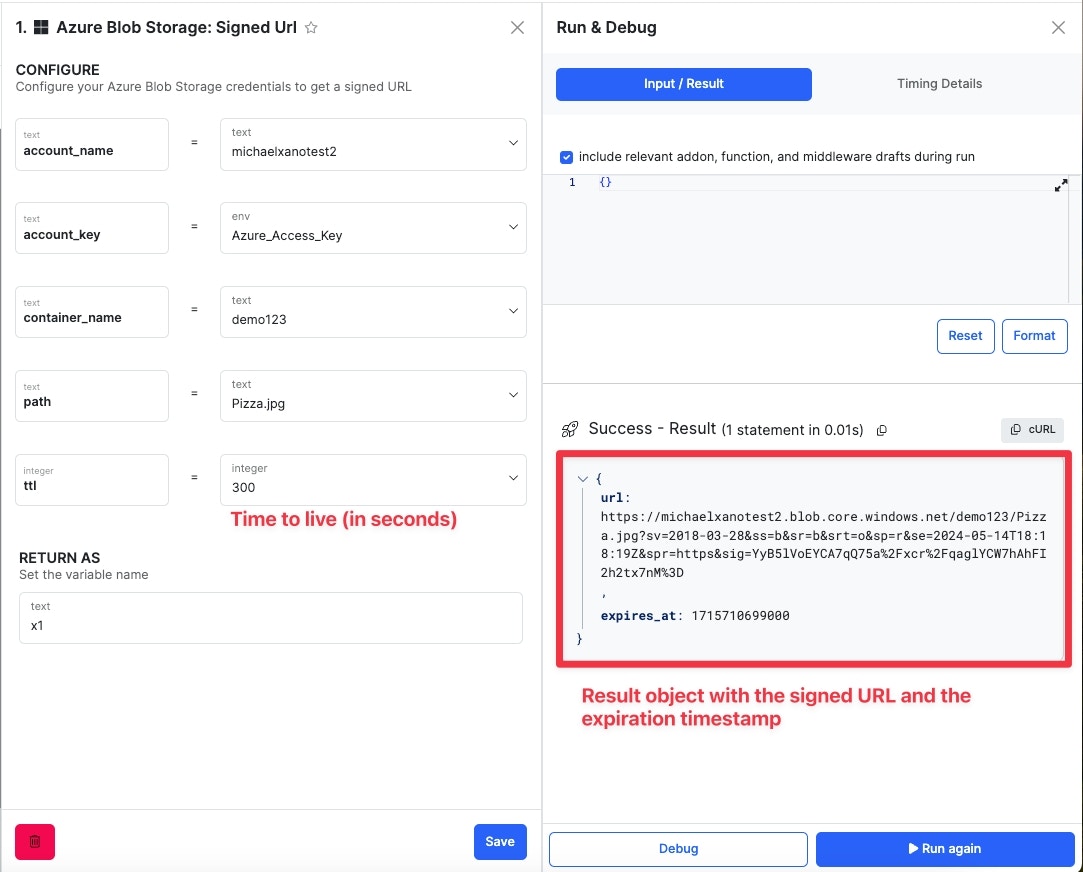Select the Input / Result tab

pos(684,84)
